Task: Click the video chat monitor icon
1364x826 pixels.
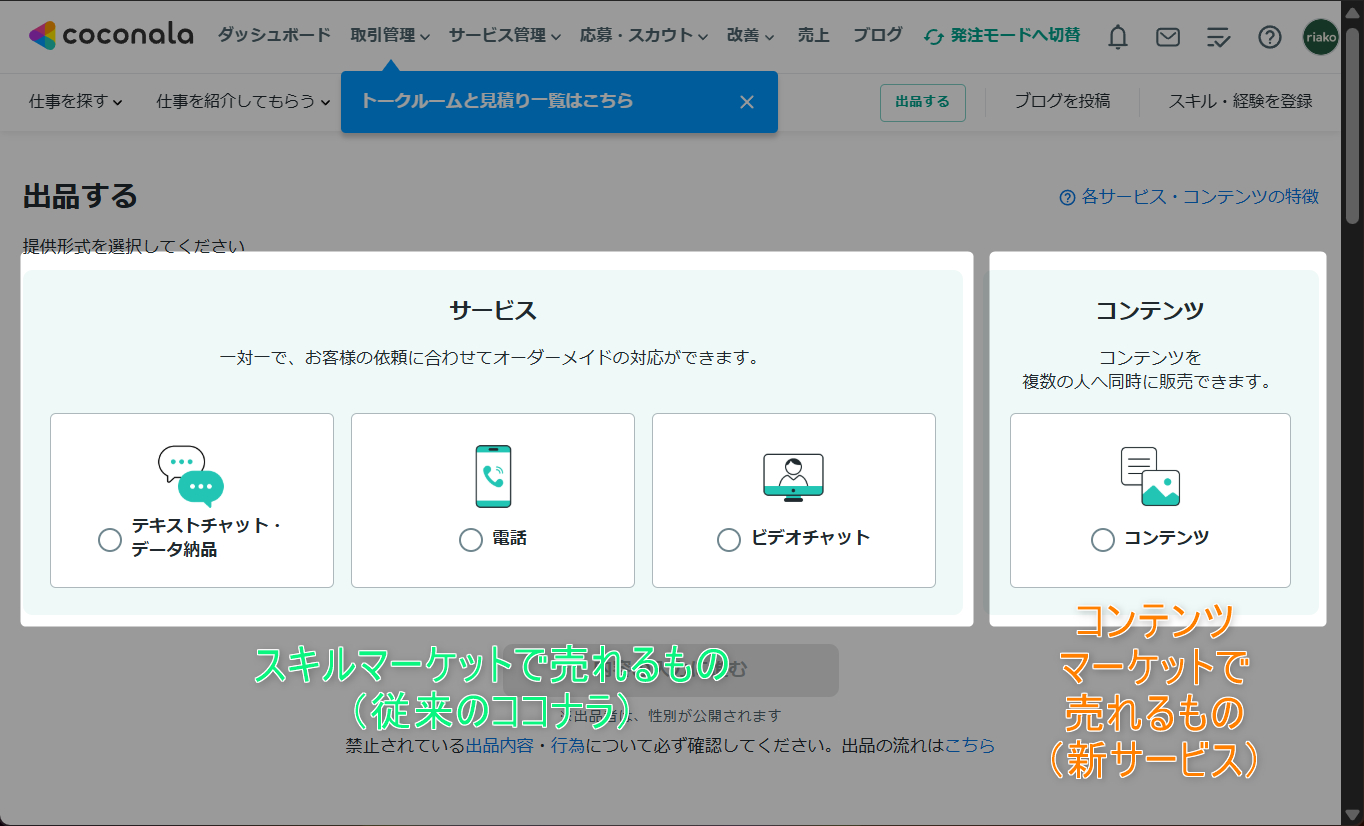Action: tap(793, 476)
